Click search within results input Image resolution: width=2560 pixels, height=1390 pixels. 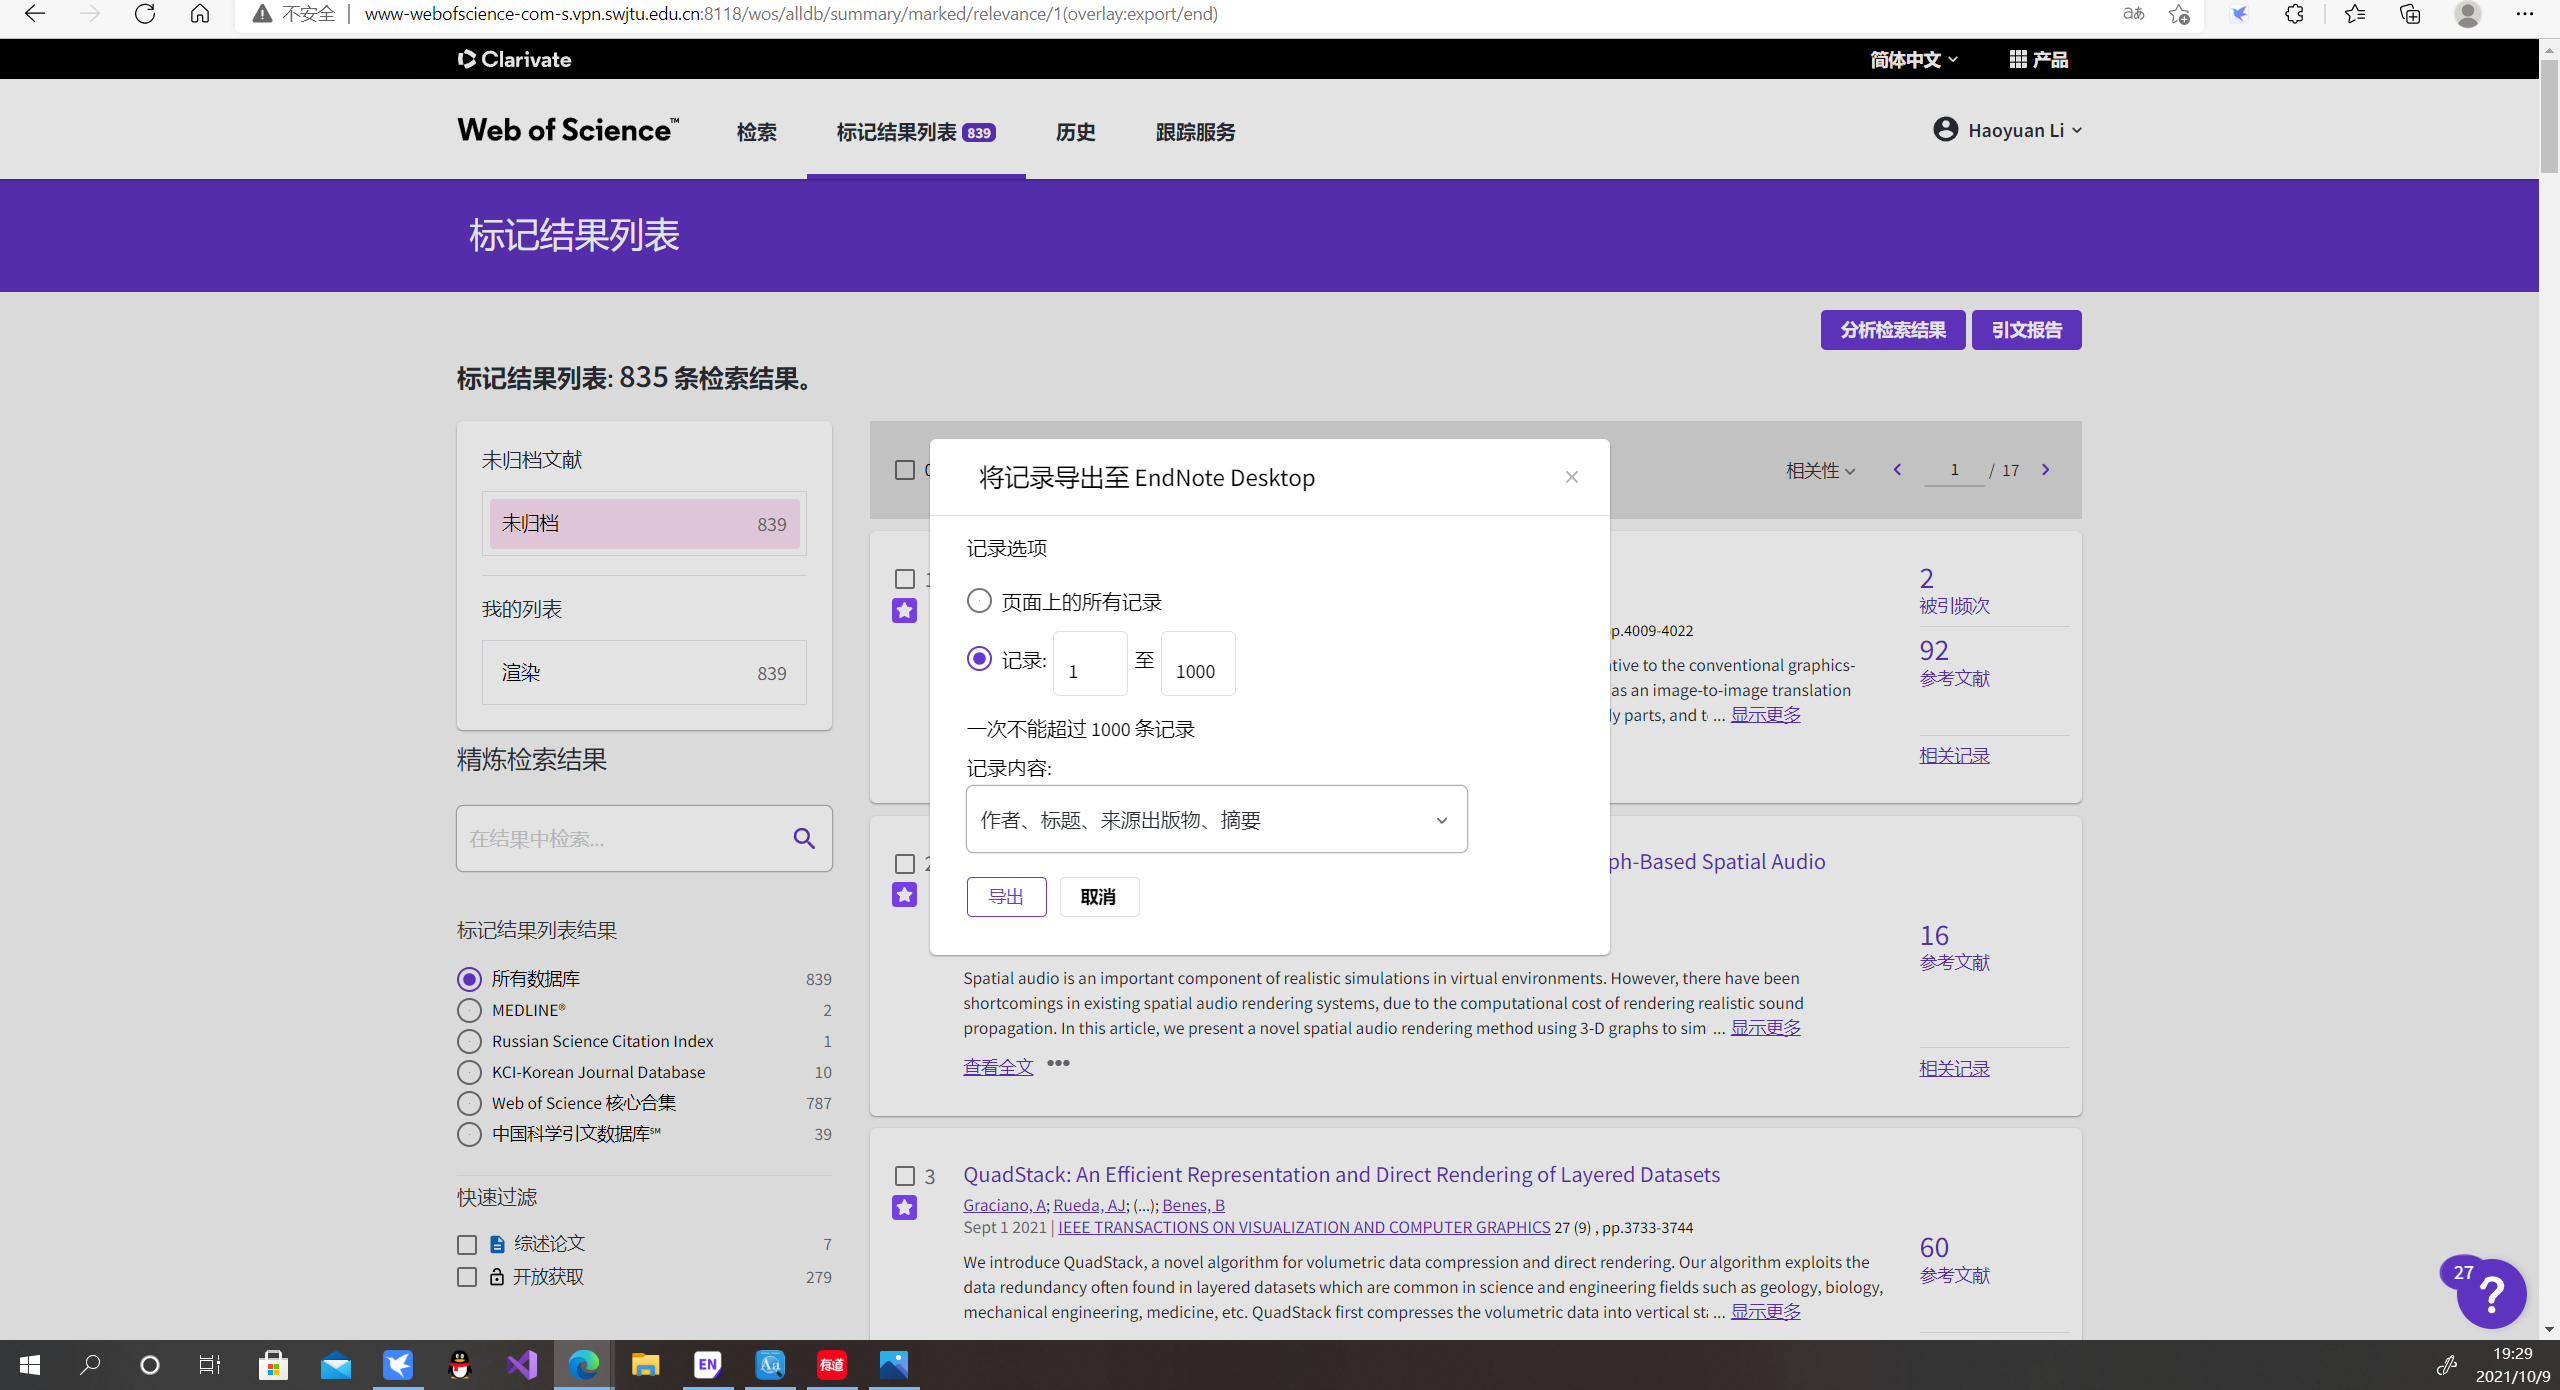(x=625, y=838)
